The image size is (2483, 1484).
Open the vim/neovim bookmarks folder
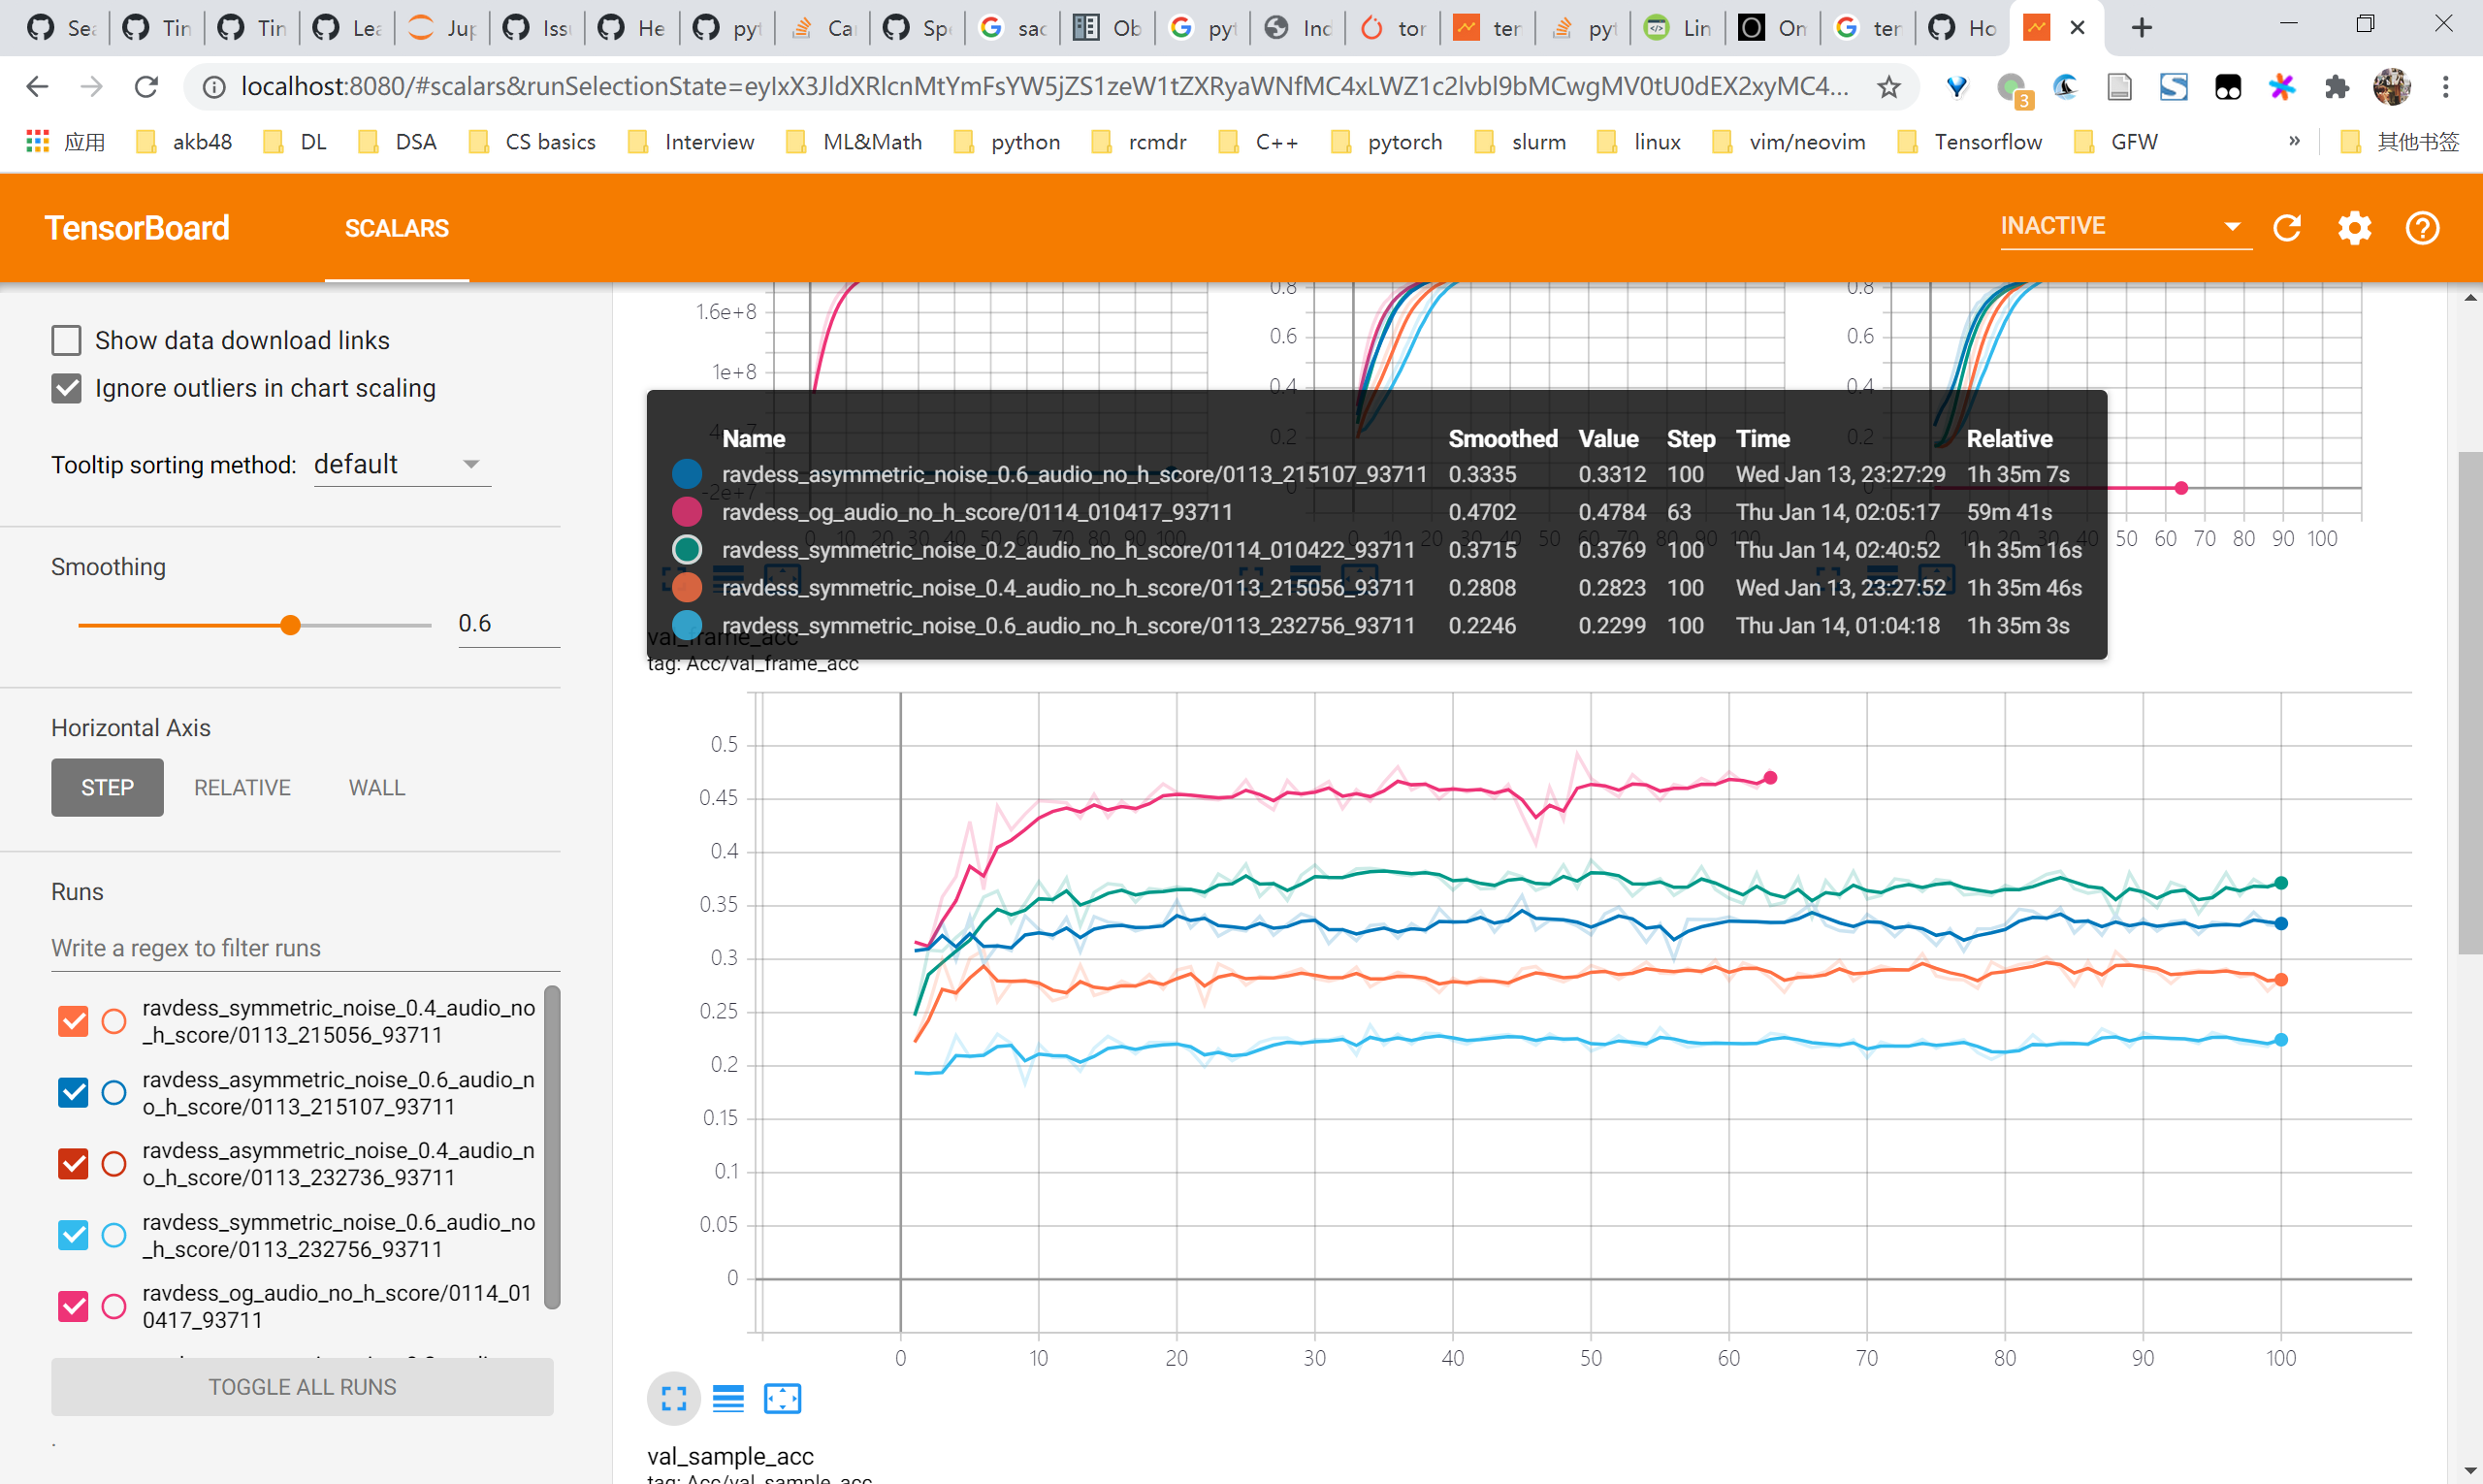[1789, 142]
